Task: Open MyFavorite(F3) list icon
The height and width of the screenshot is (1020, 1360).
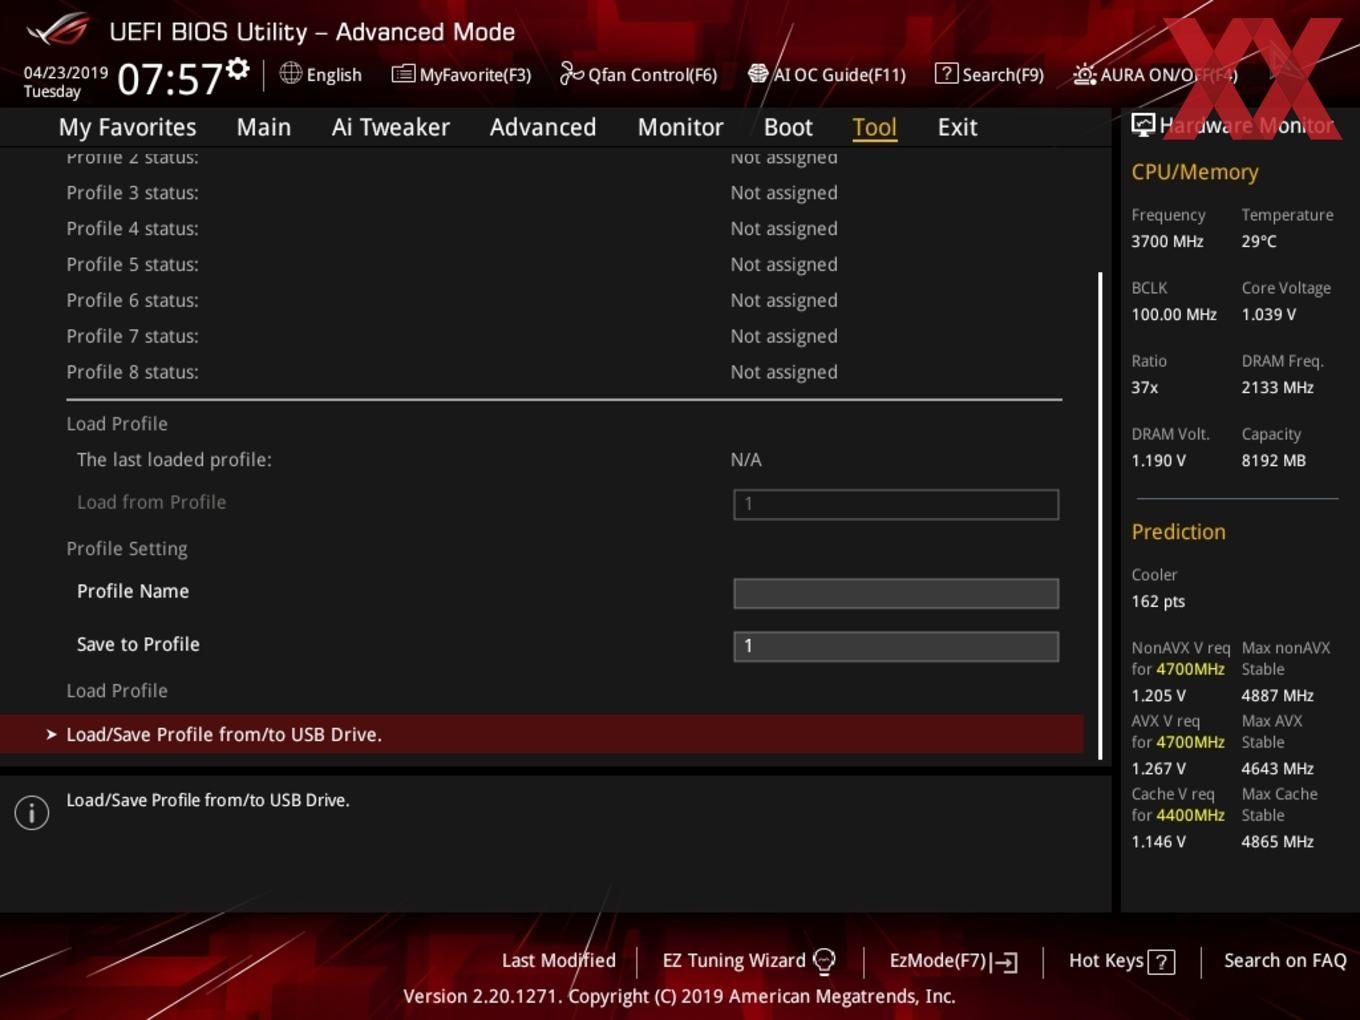Action: [403, 74]
